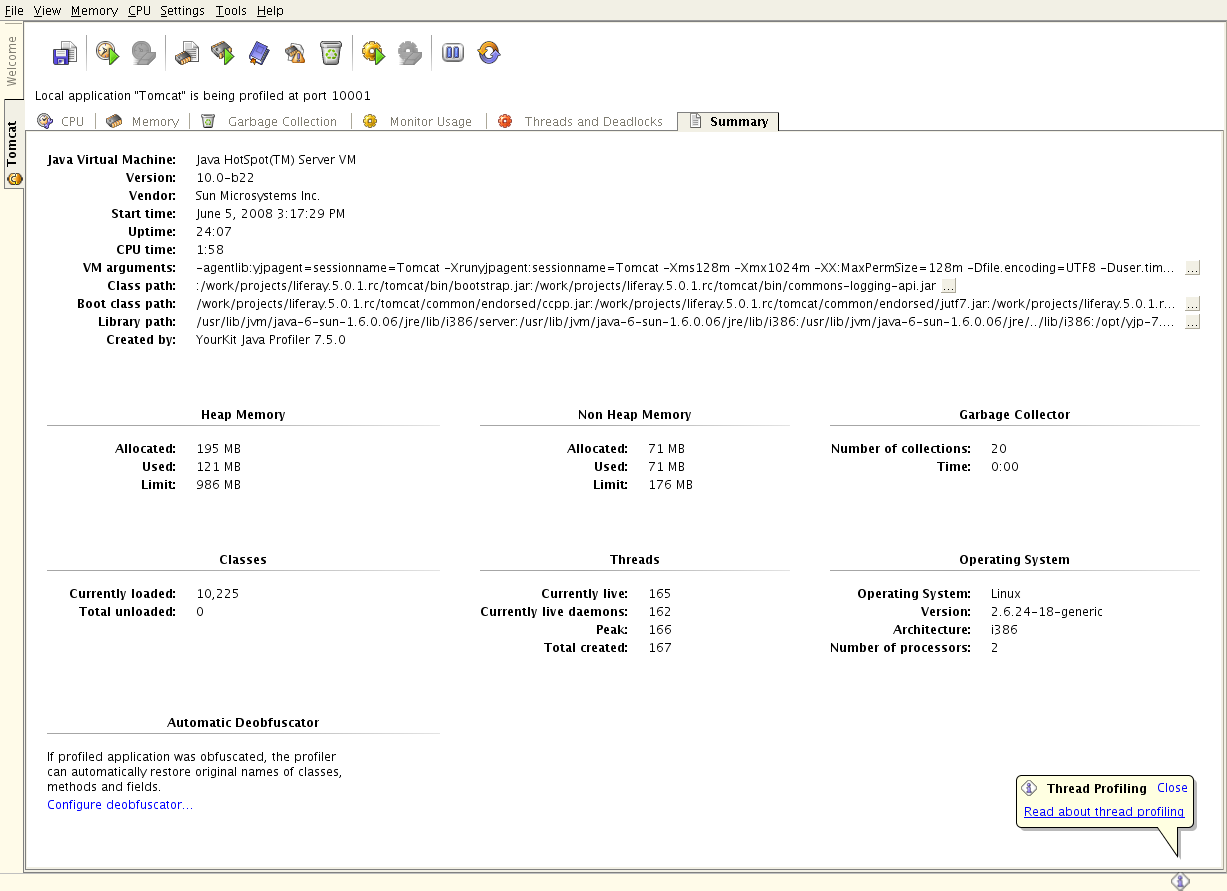This screenshot has width=1227, height=891.
Task: Click the blue book generation icon
Action: [x=259, y=53]
